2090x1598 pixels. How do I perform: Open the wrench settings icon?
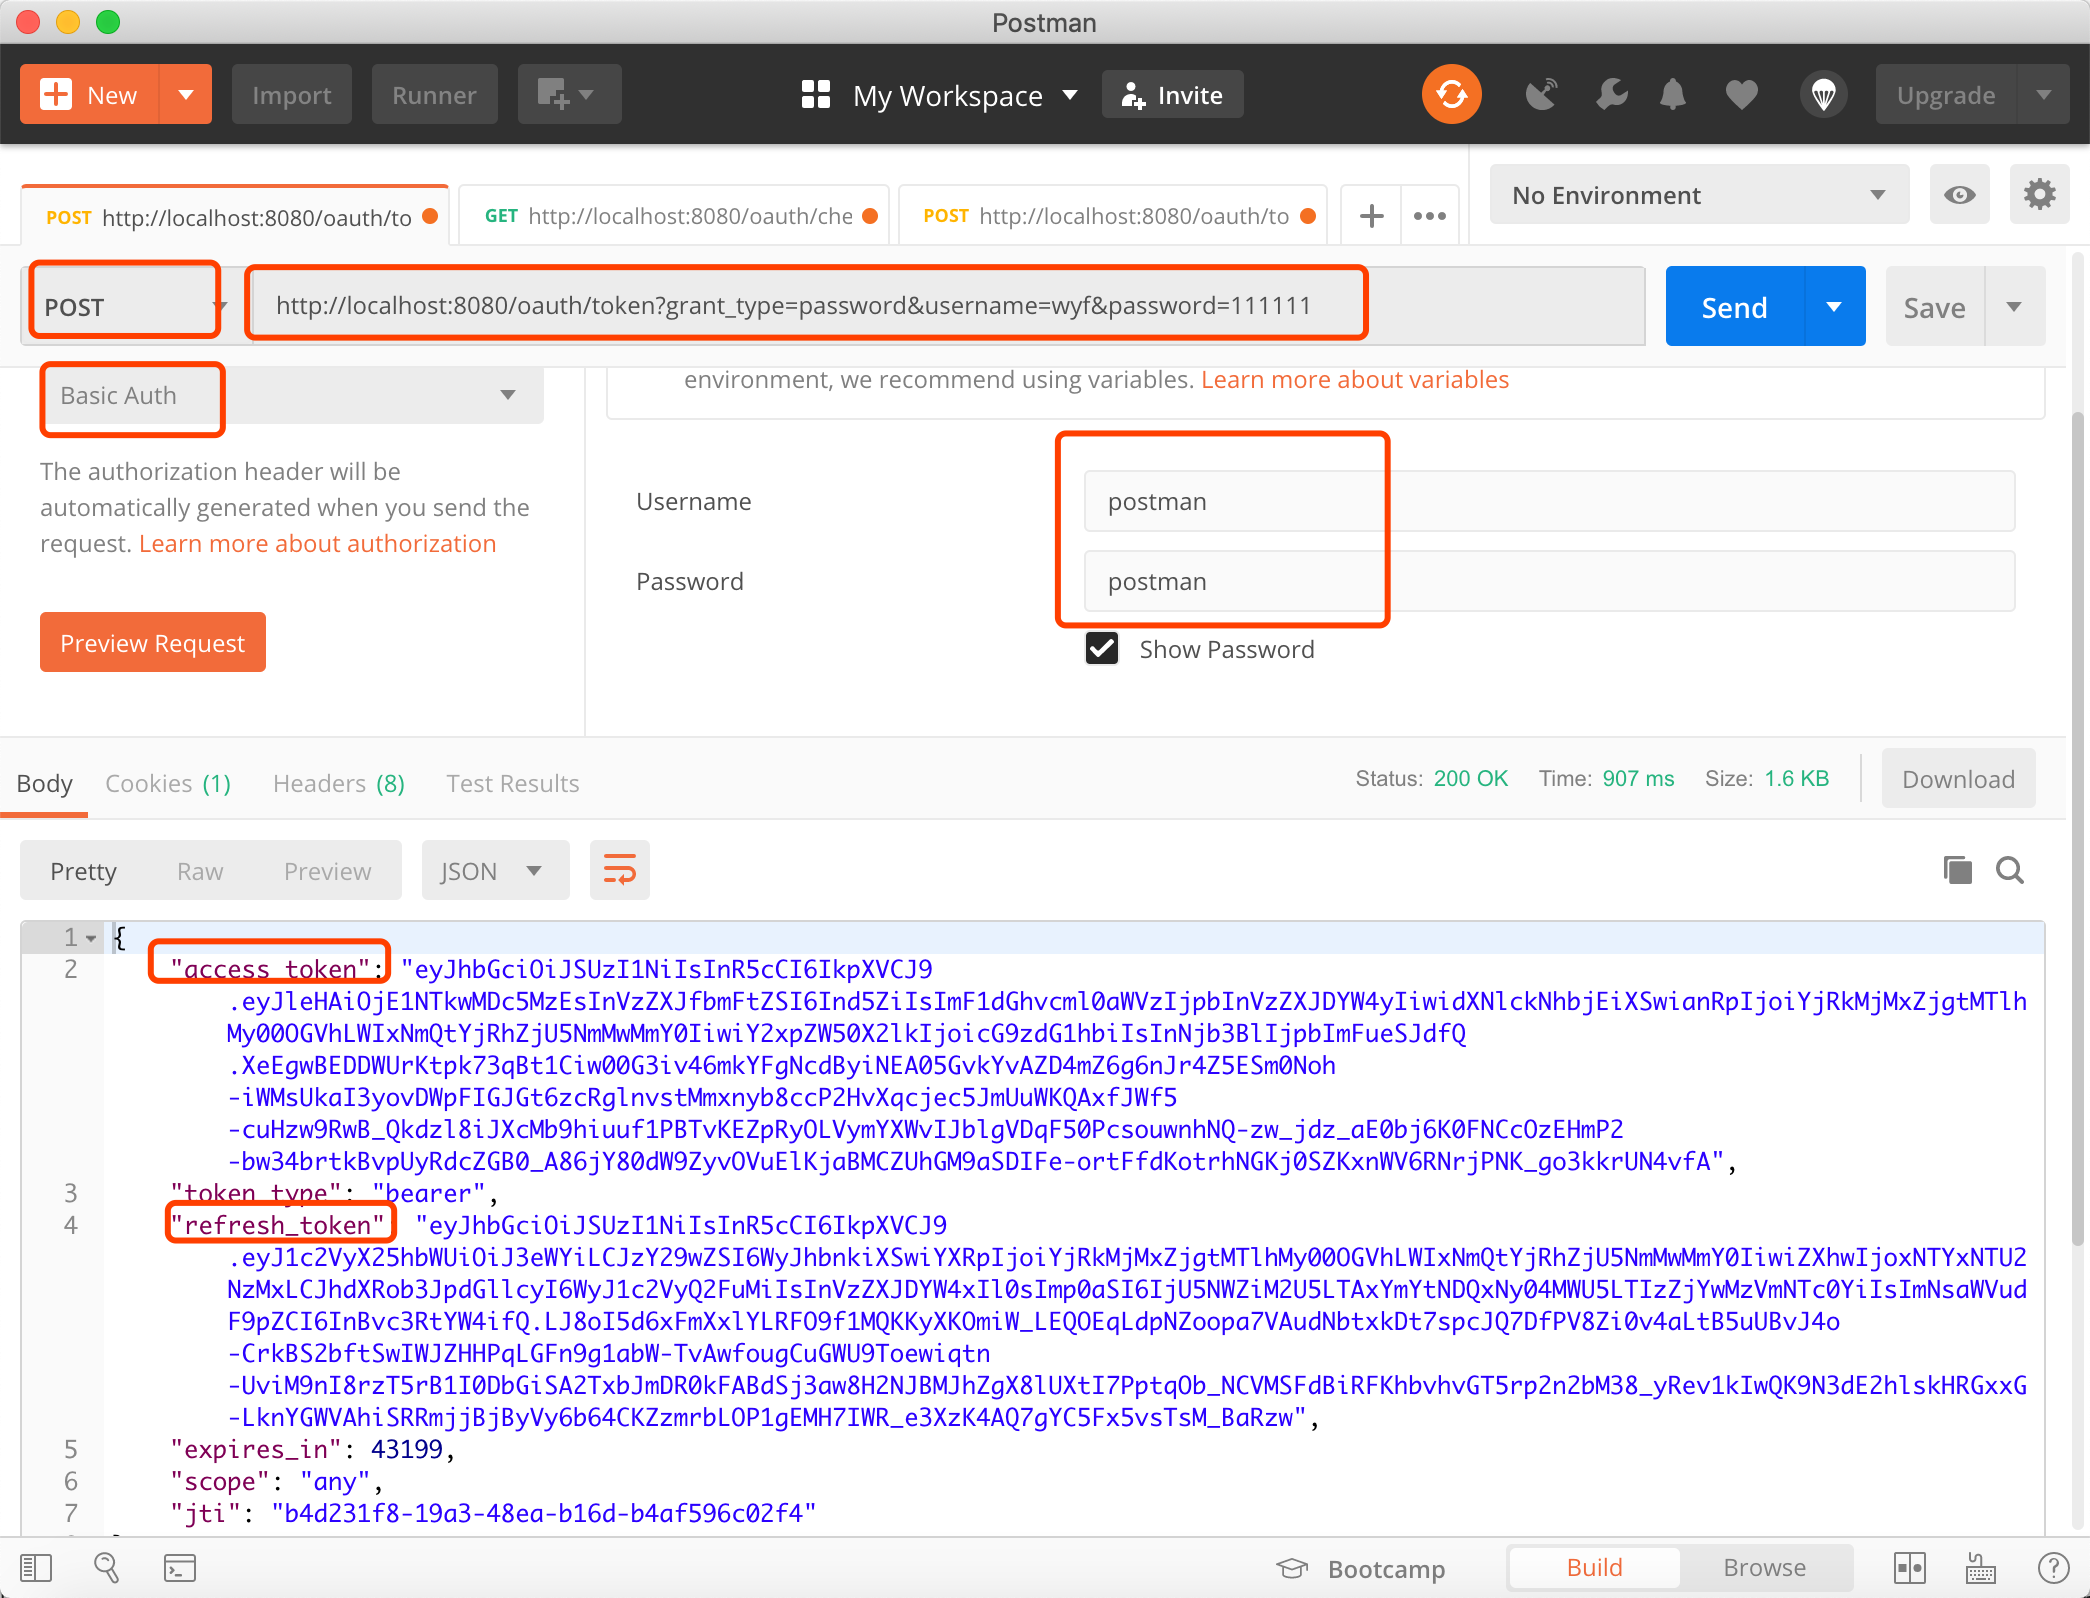1611,95
